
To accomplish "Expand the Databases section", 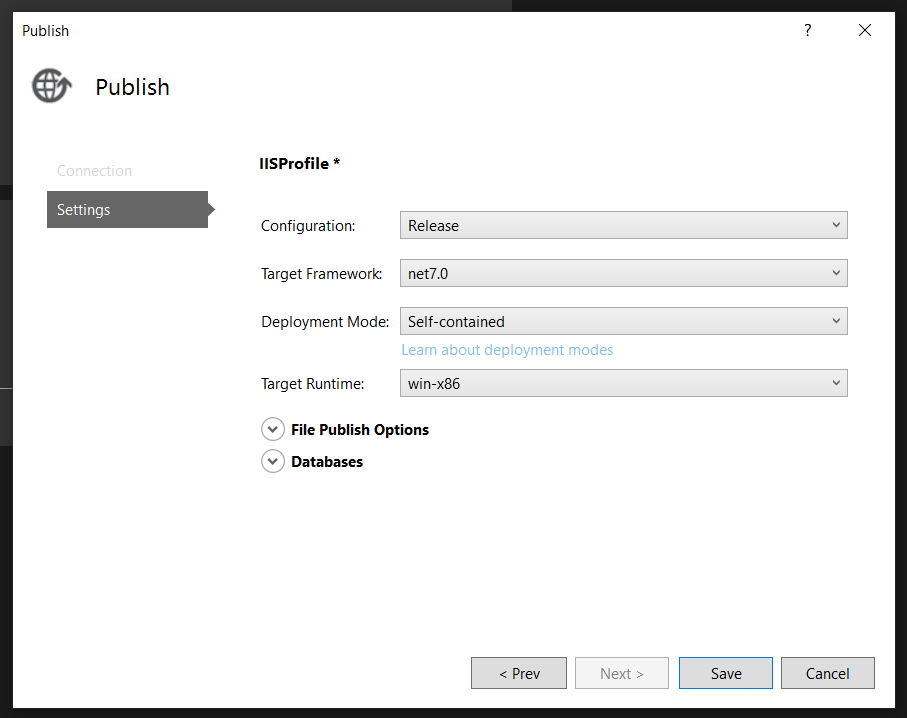I will 273,461.
